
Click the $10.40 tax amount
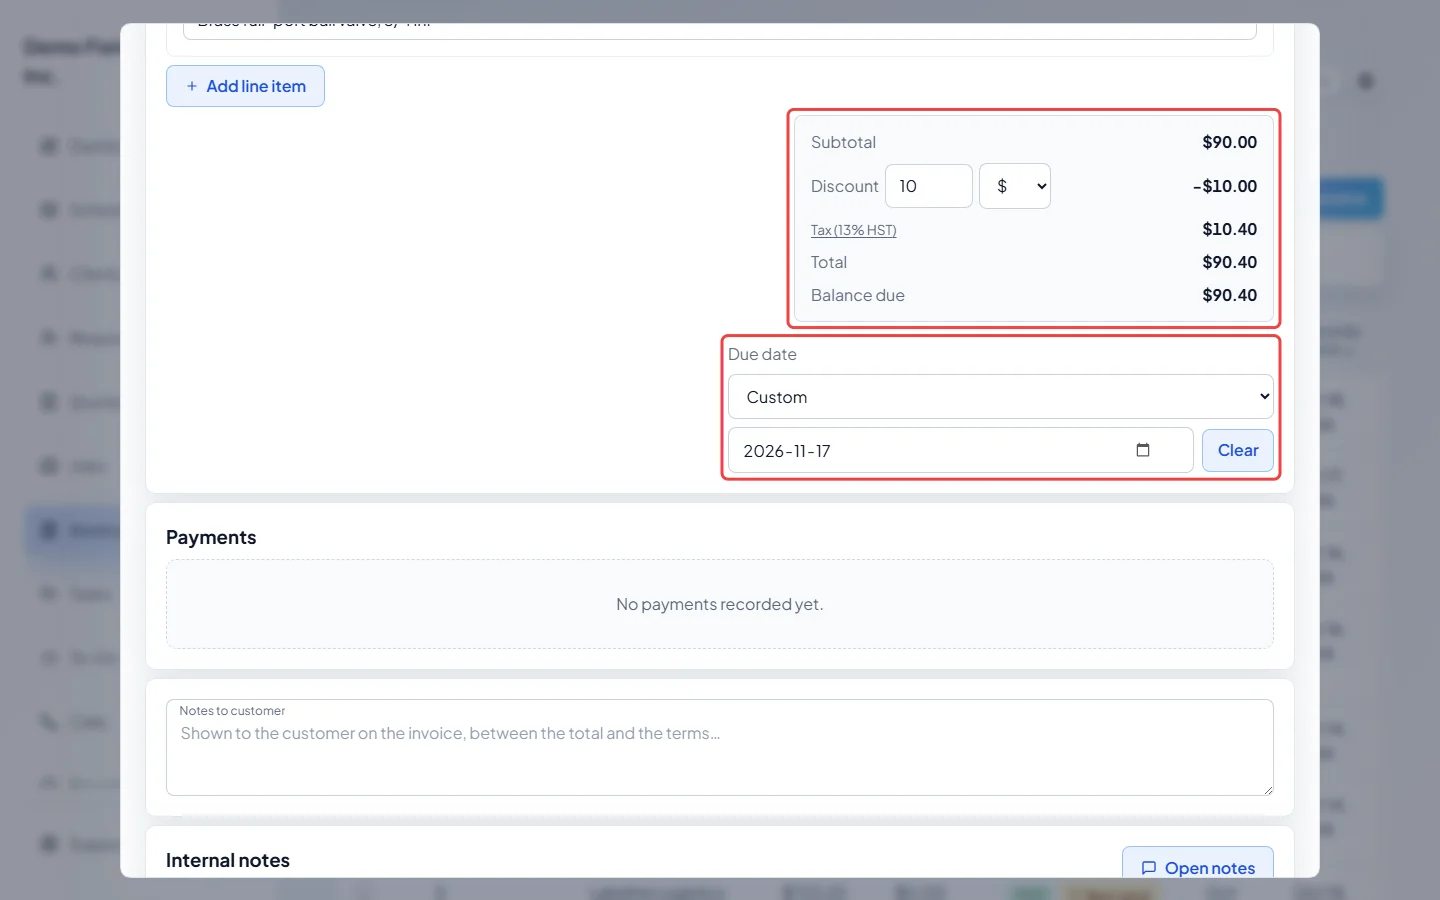(x=1230, y=229)
